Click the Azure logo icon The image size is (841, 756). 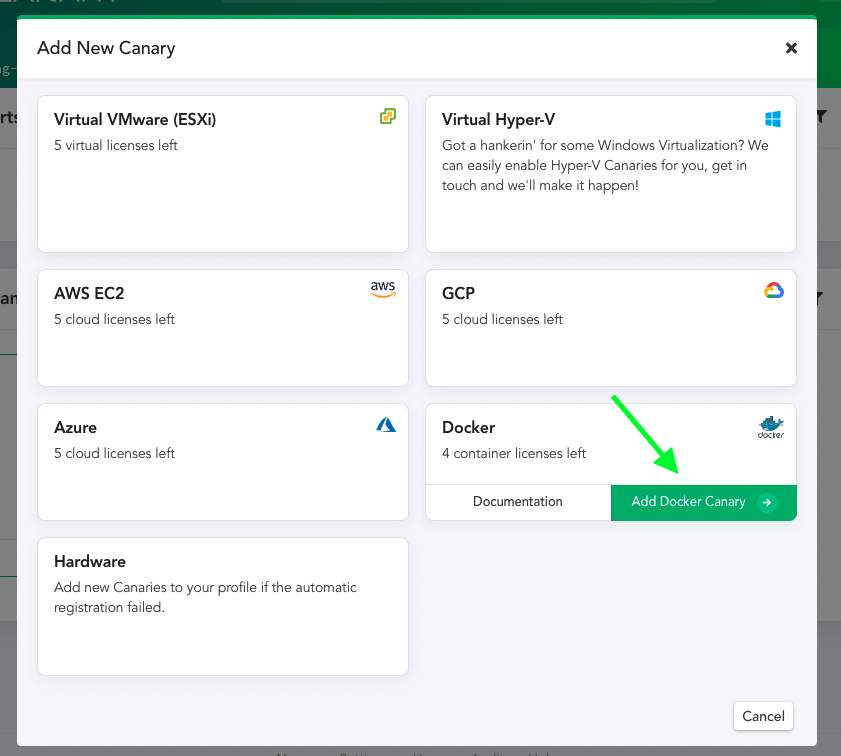click(386, 425)
